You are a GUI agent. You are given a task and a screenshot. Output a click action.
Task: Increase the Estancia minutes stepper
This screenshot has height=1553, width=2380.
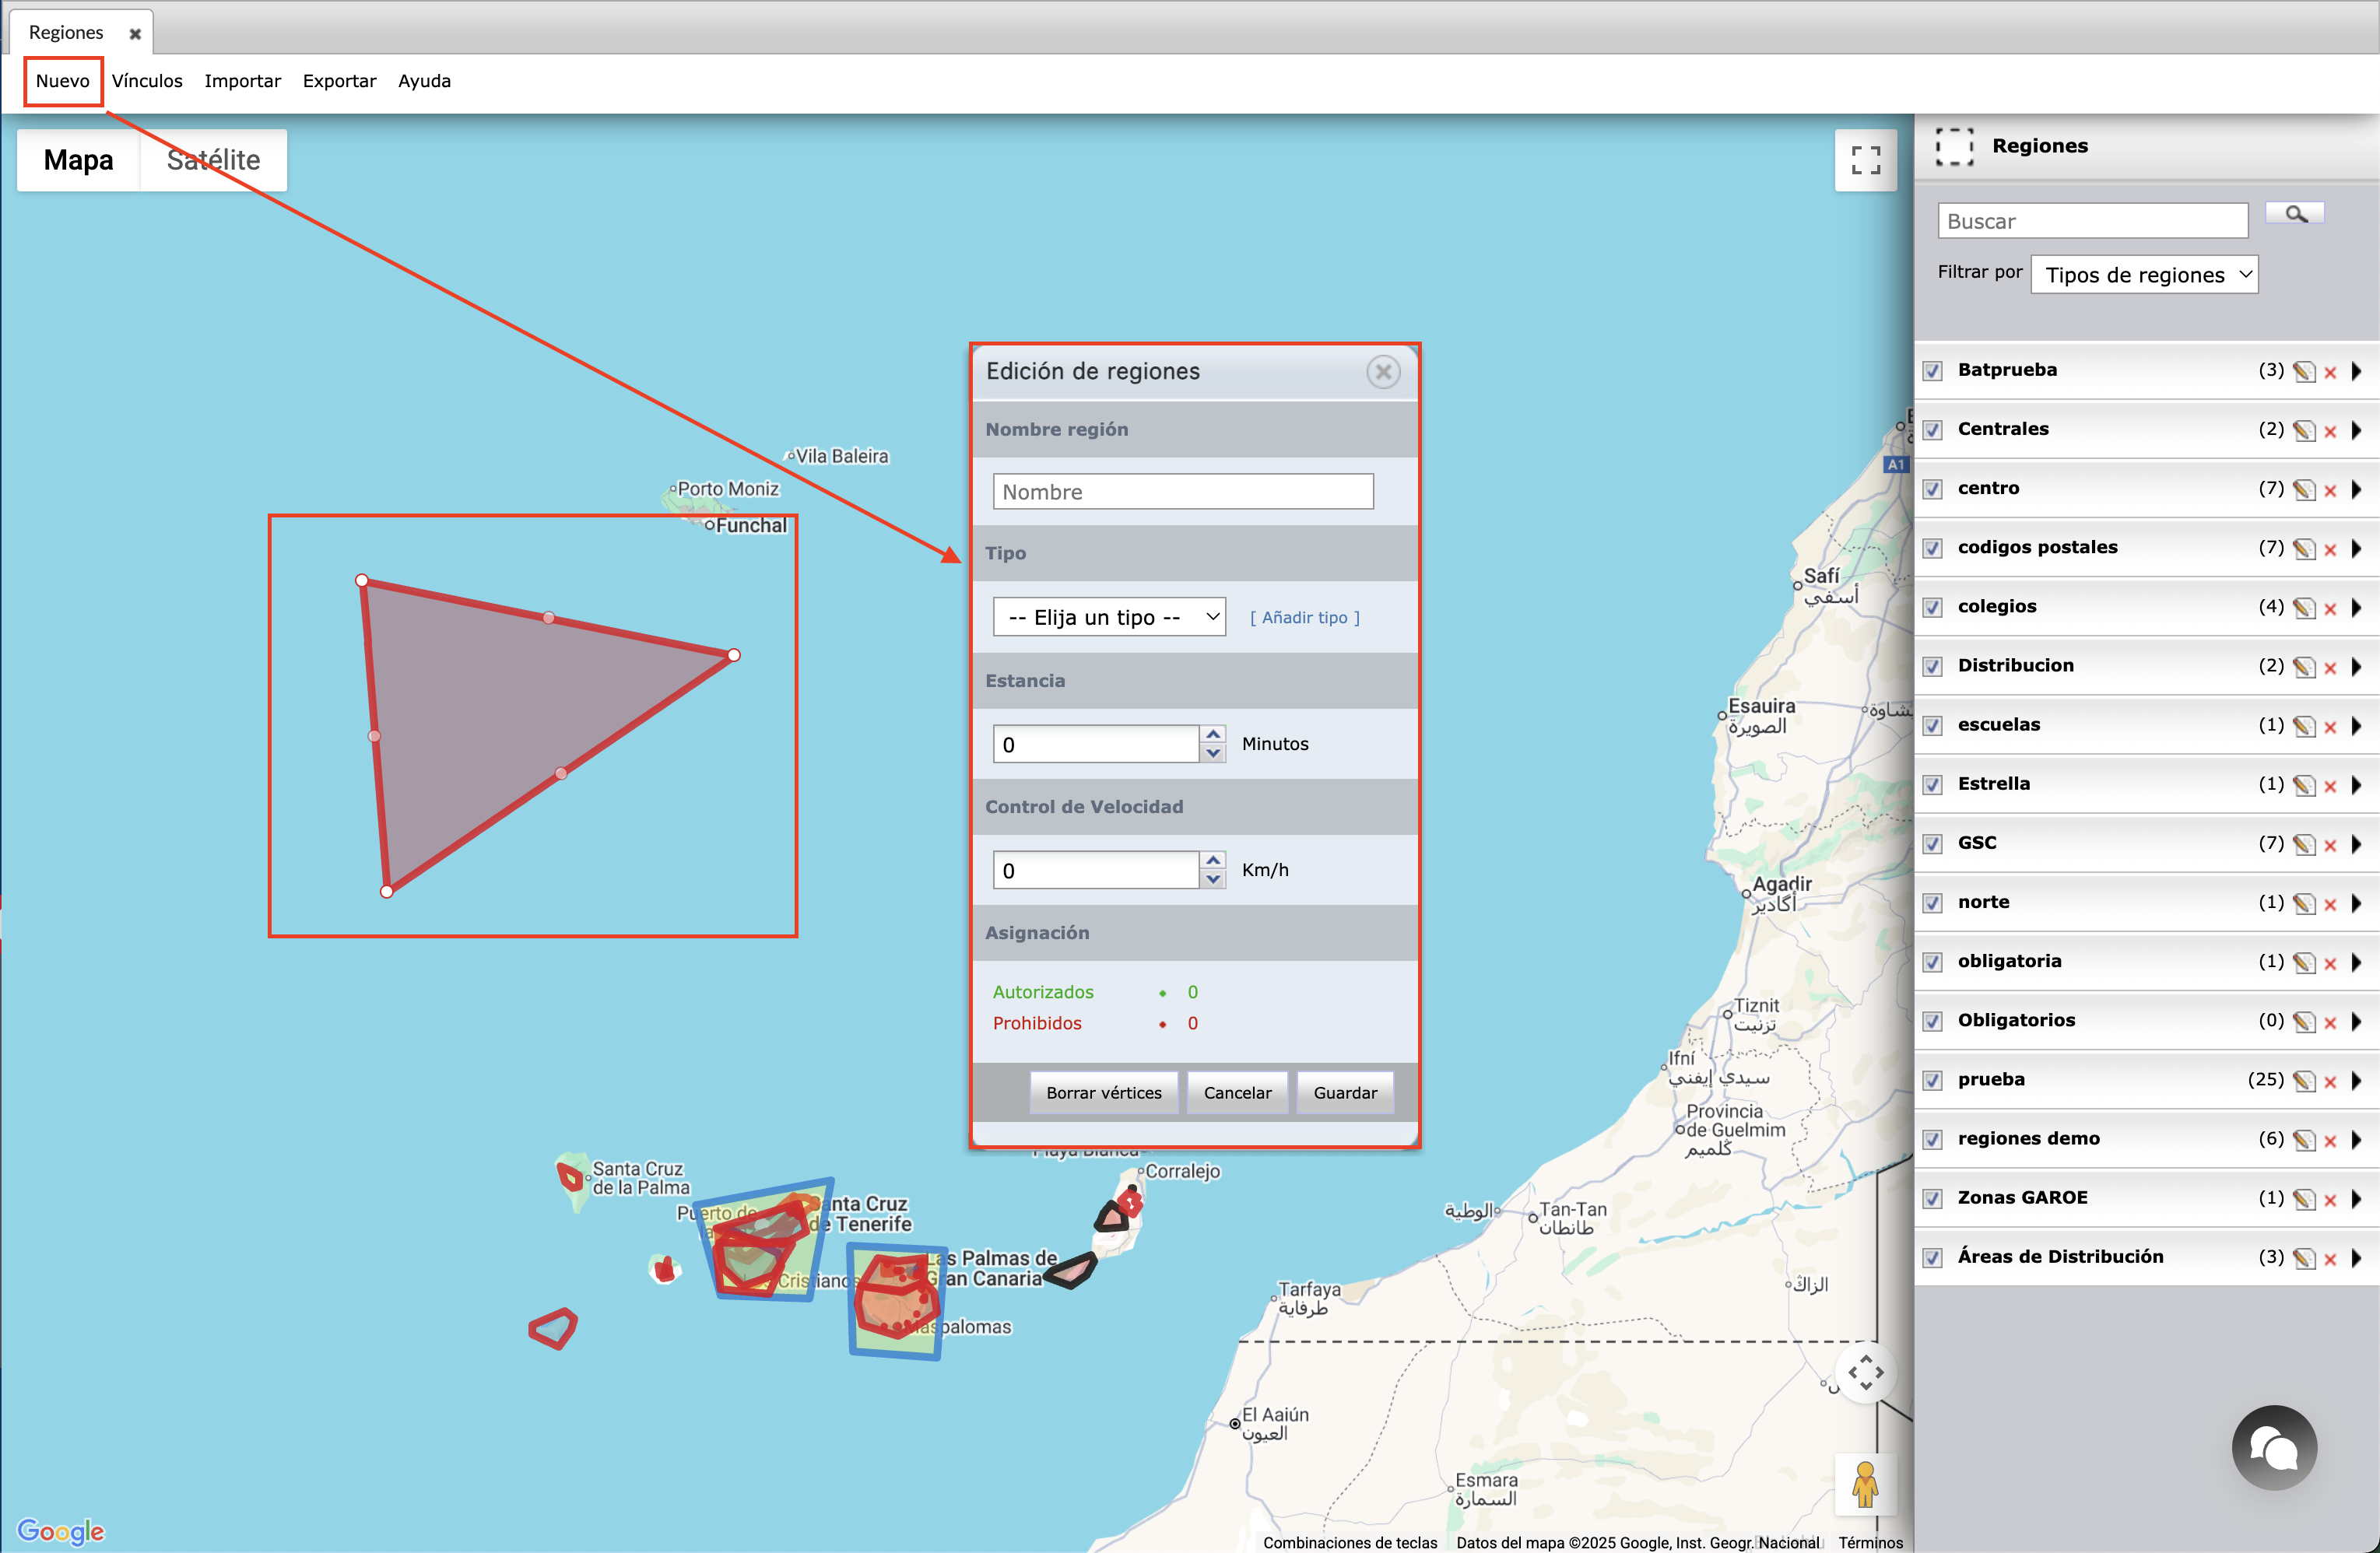(1213, 734)
